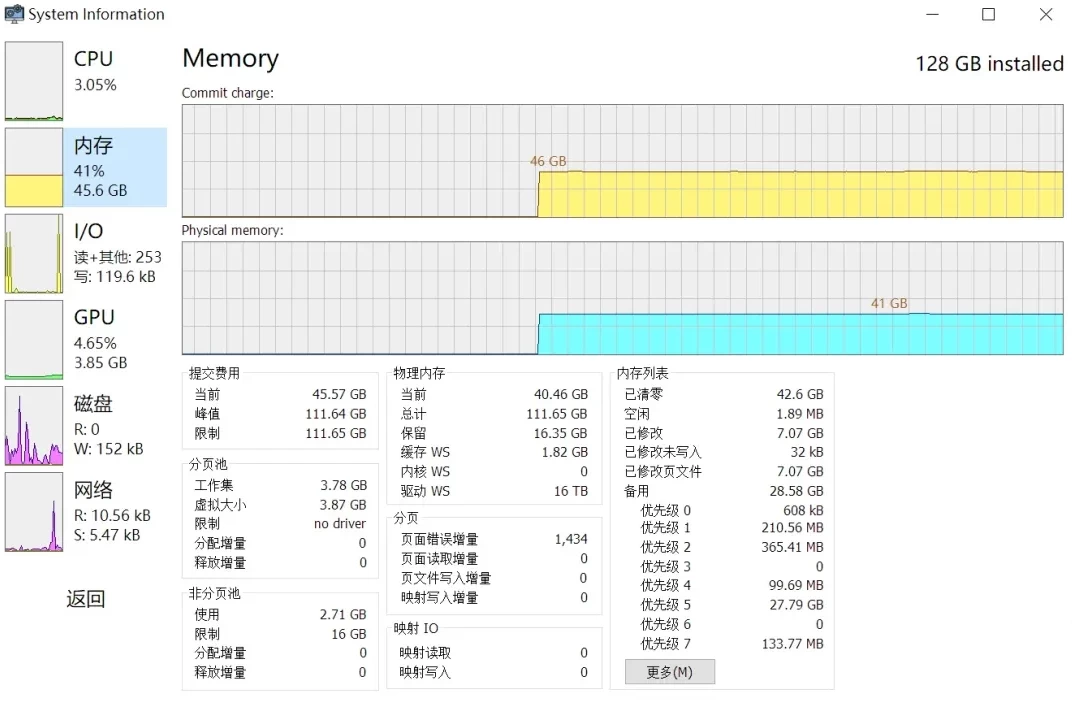Click the 网络 network mini-graph thumbnail
The image size is (1072, 701).
click(34, 512)
